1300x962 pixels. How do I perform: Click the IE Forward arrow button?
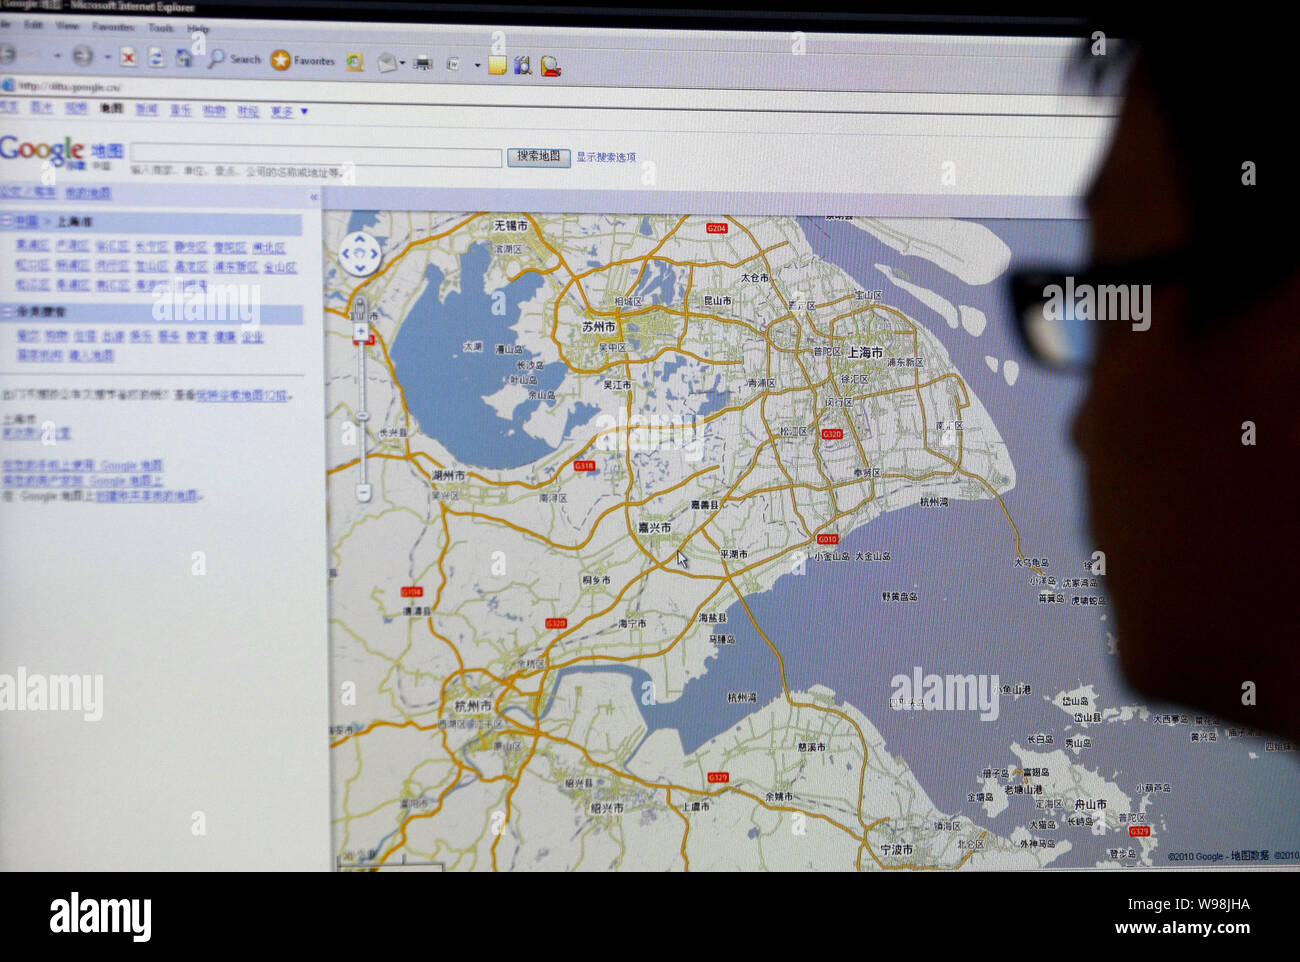coord(83,56)
